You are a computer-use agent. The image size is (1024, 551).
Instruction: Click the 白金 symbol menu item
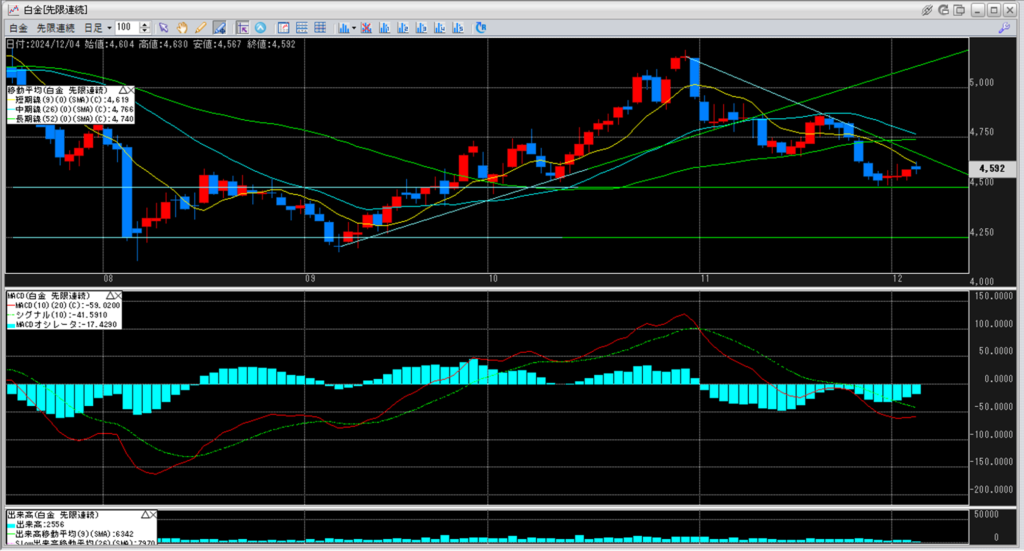pyautogui.click(x=18, y=27)
